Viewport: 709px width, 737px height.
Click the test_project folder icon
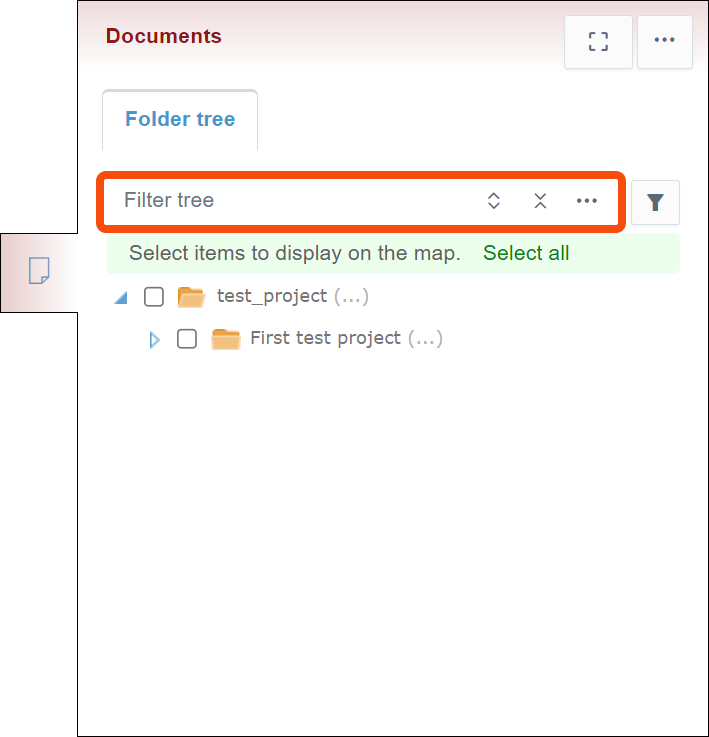191,297
